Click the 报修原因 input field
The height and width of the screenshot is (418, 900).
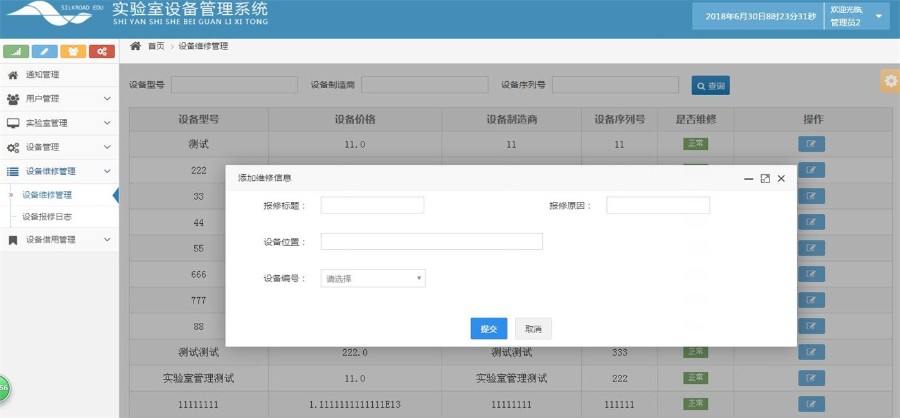[658, 205]
